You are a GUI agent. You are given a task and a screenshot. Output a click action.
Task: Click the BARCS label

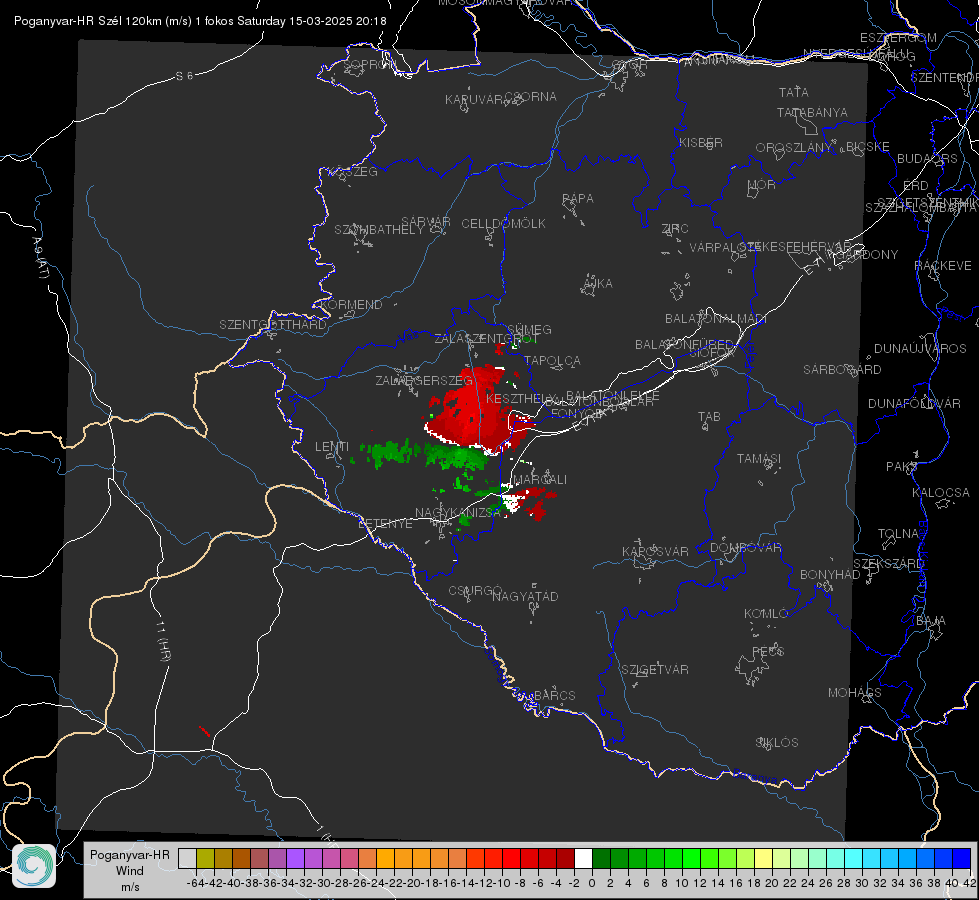(x=554, y=696)
